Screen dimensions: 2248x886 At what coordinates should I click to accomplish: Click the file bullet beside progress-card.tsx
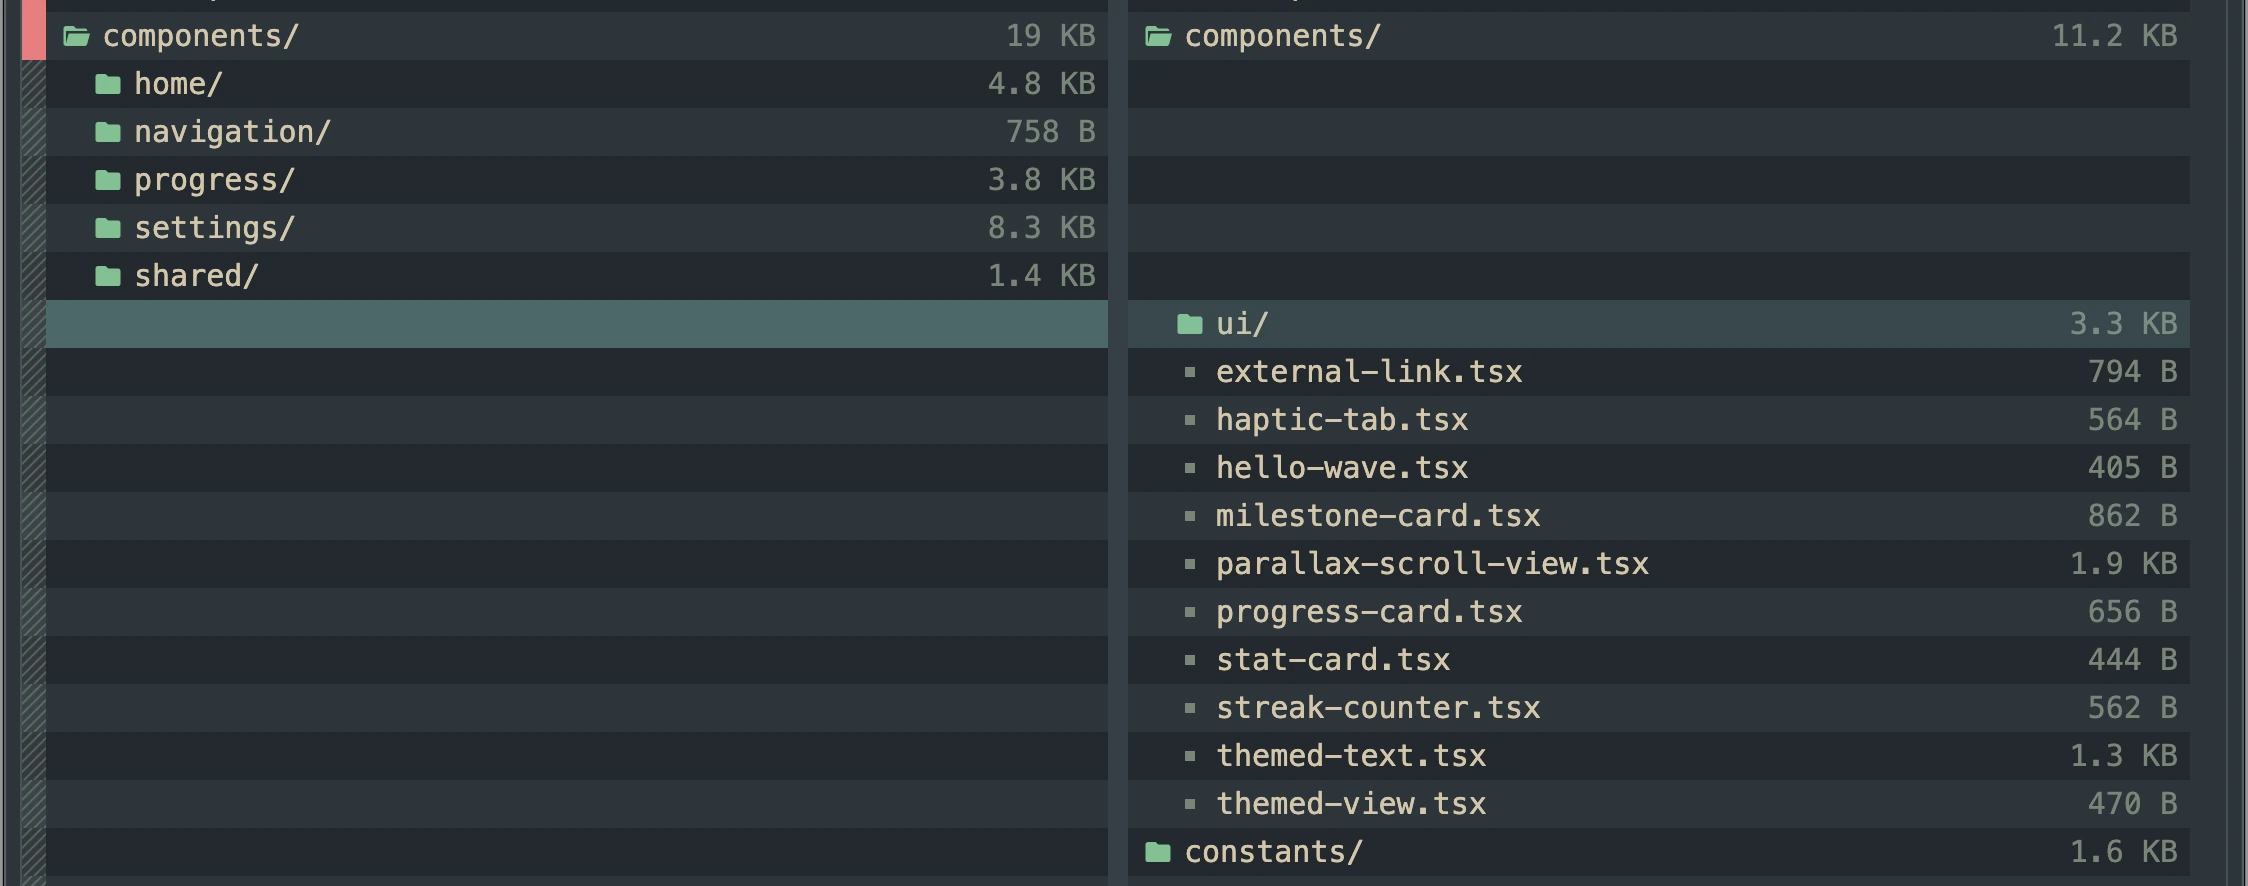[1190, 612]
